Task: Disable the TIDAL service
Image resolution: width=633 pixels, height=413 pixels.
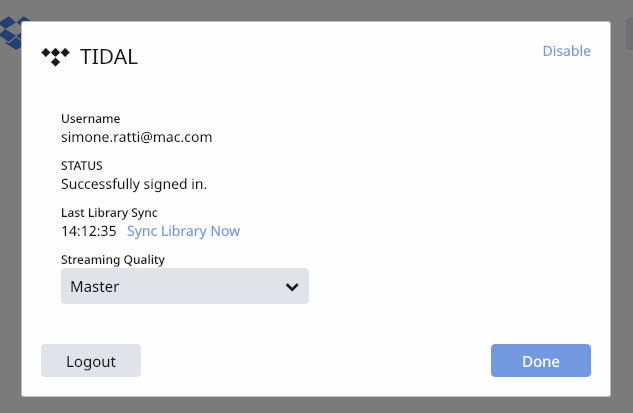Action: coord(566,51)
